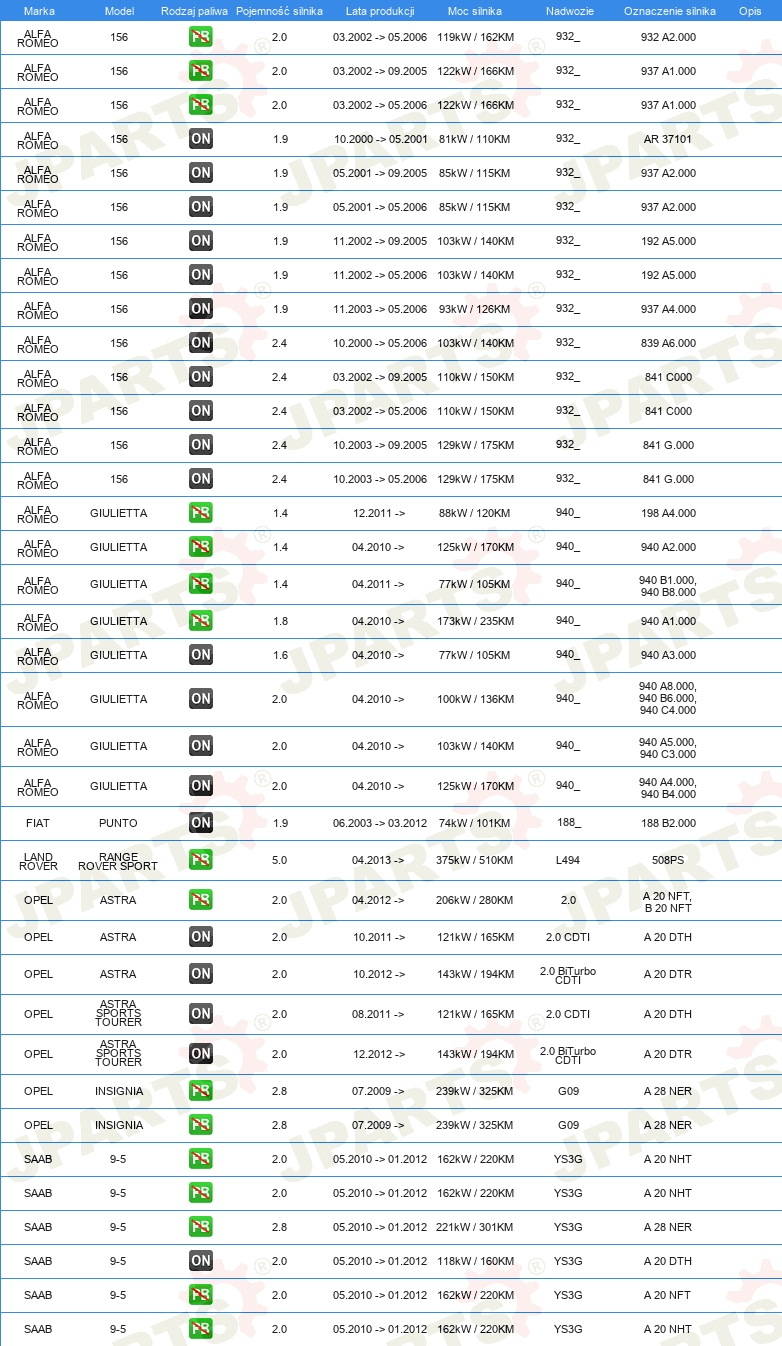Click the 1.8 engine capacity cell
This screenshot has width=782, height=1346.
[280, 621]
